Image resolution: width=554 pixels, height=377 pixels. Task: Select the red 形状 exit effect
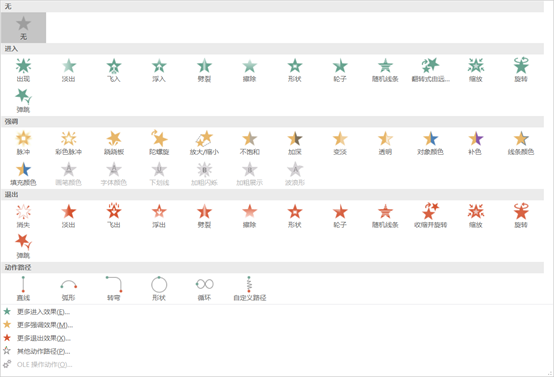point(295,216)
